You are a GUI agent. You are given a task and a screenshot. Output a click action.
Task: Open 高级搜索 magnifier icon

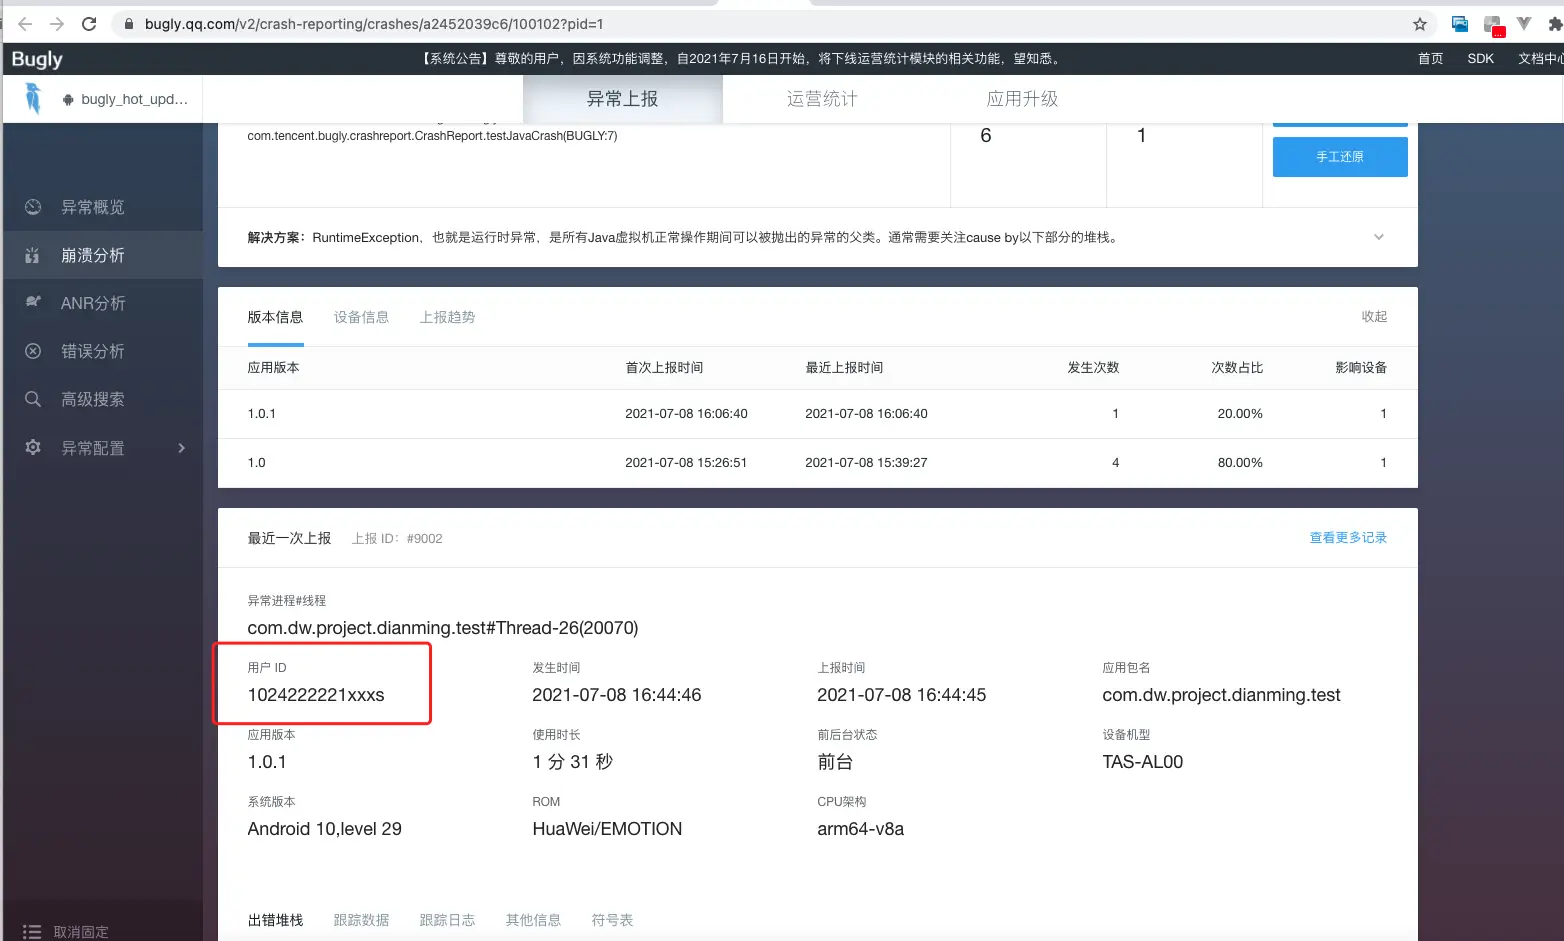click(x=33, y=399)
